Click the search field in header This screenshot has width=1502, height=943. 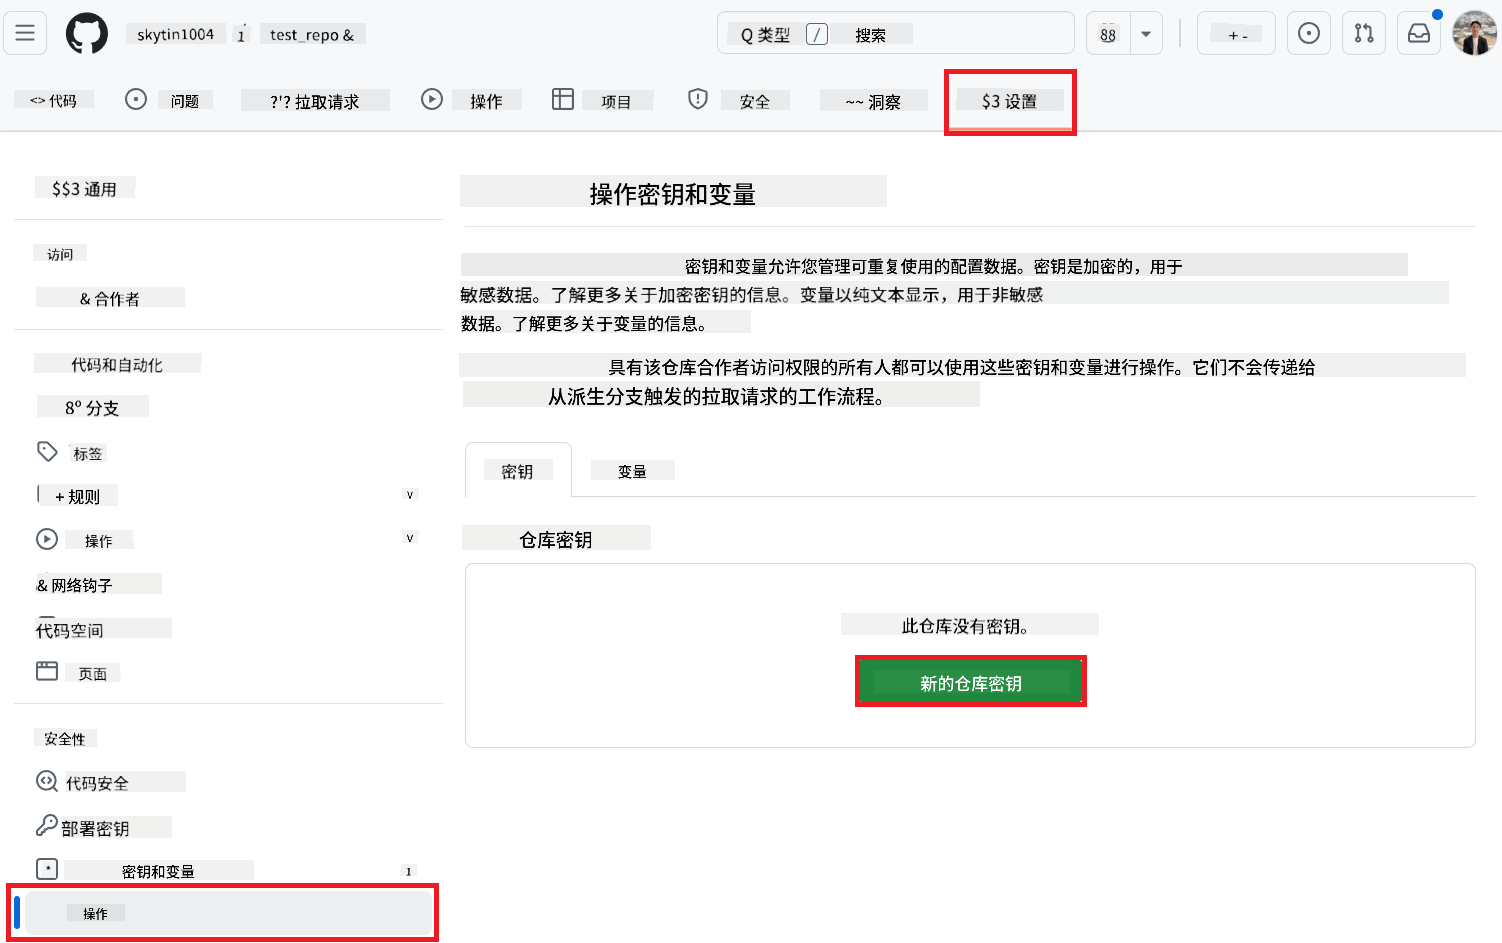coord(895,33)
